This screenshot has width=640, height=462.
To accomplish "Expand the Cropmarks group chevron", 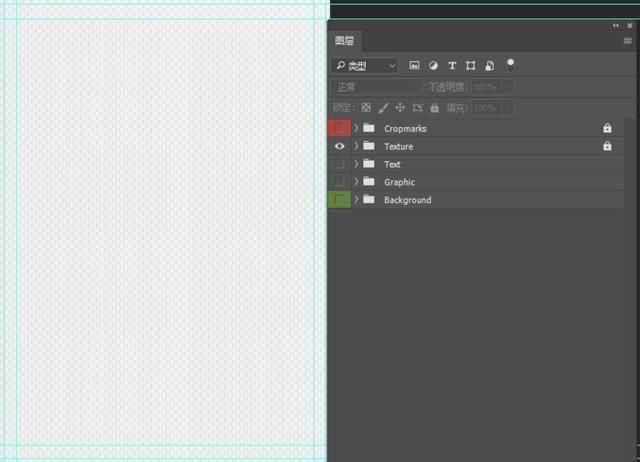I will click(356, 128).
